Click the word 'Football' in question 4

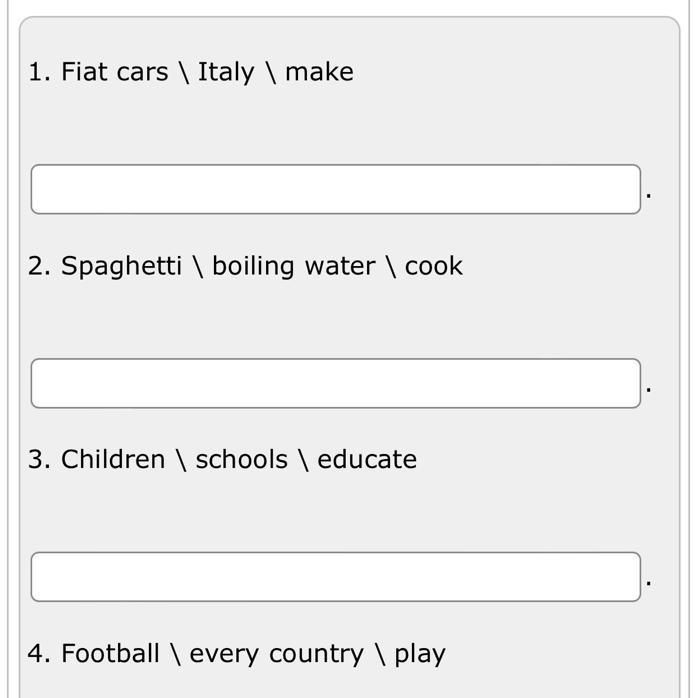(x=110, y=654)
